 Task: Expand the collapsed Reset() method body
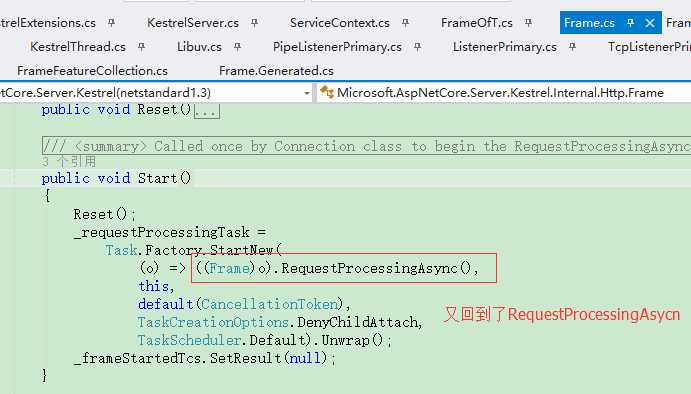(x=207, y=111)
